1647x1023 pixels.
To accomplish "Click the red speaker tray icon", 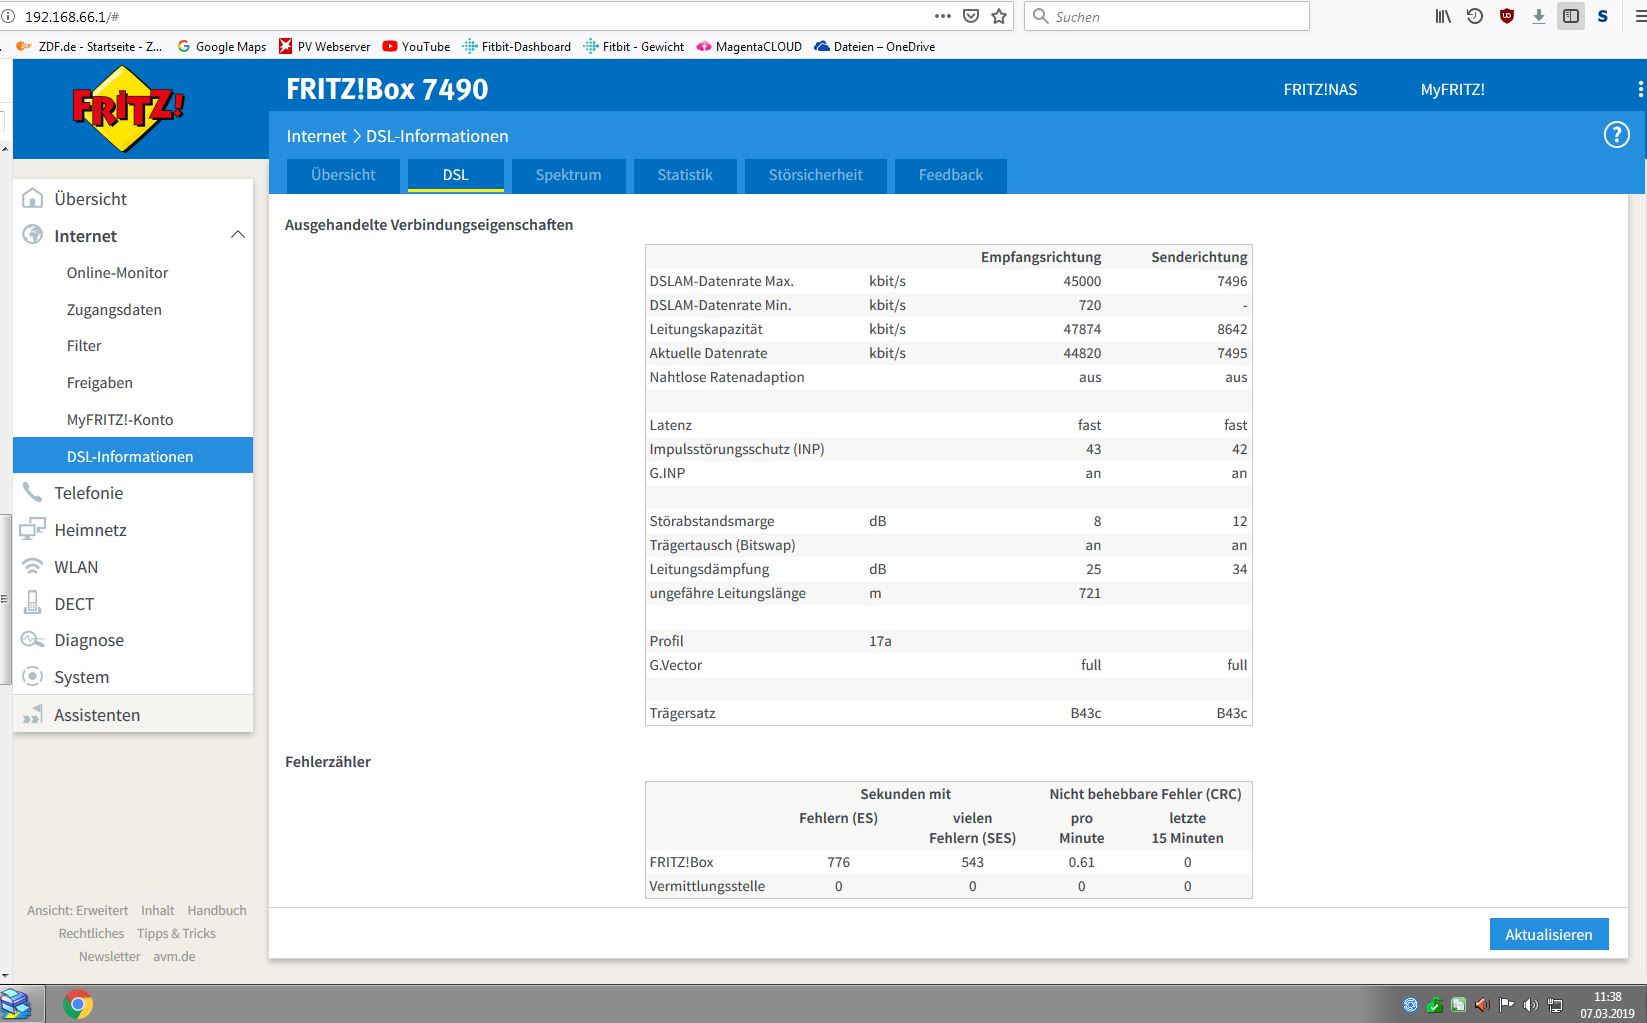I will click(x=1482, y=1004).
